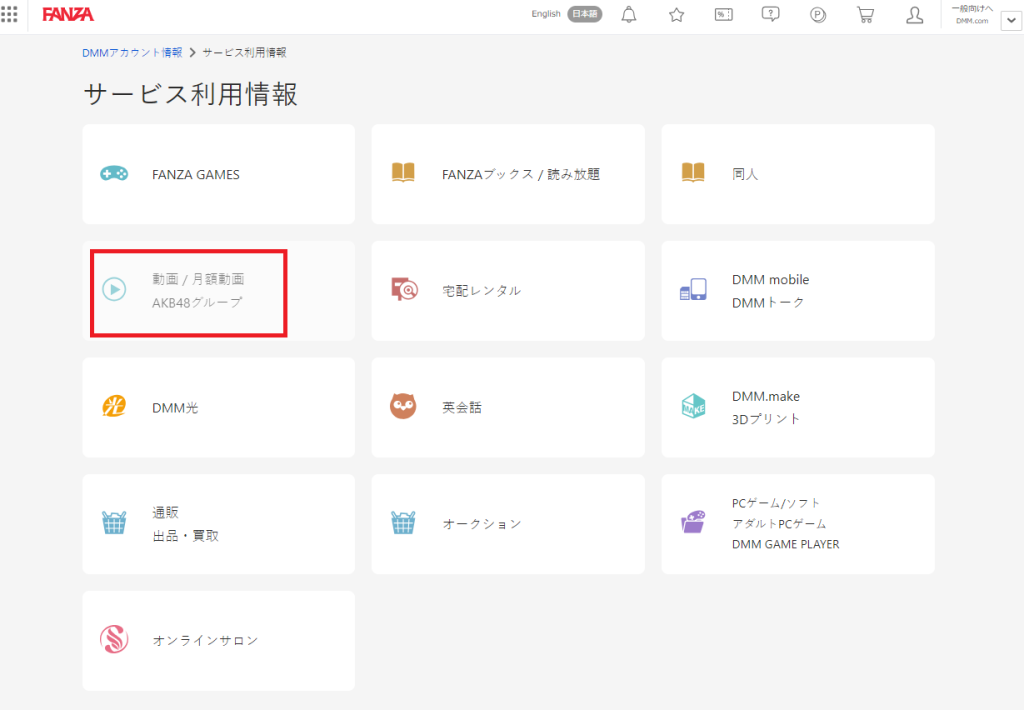The image size is (1024, 710).
Task: Check DMM points via the P icon
Action: pos(818,15)
